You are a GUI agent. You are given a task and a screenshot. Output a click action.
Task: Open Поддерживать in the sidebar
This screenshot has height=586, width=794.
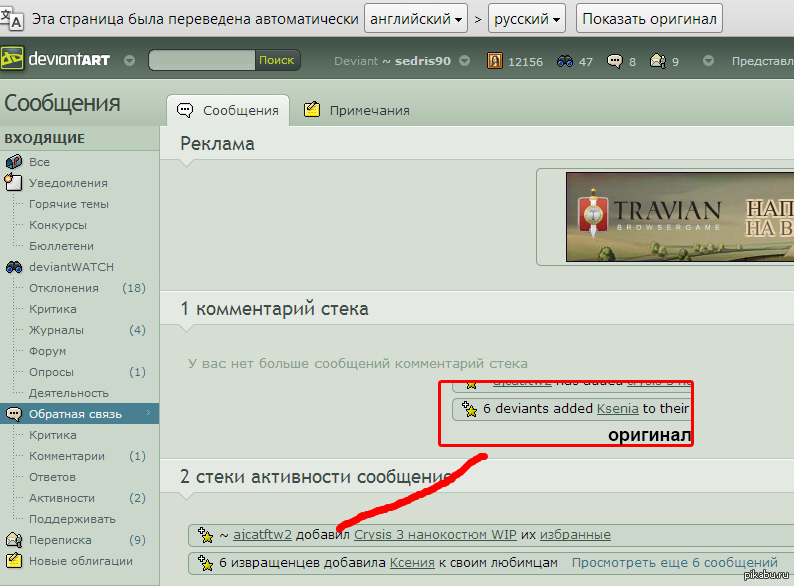[72, 519]
